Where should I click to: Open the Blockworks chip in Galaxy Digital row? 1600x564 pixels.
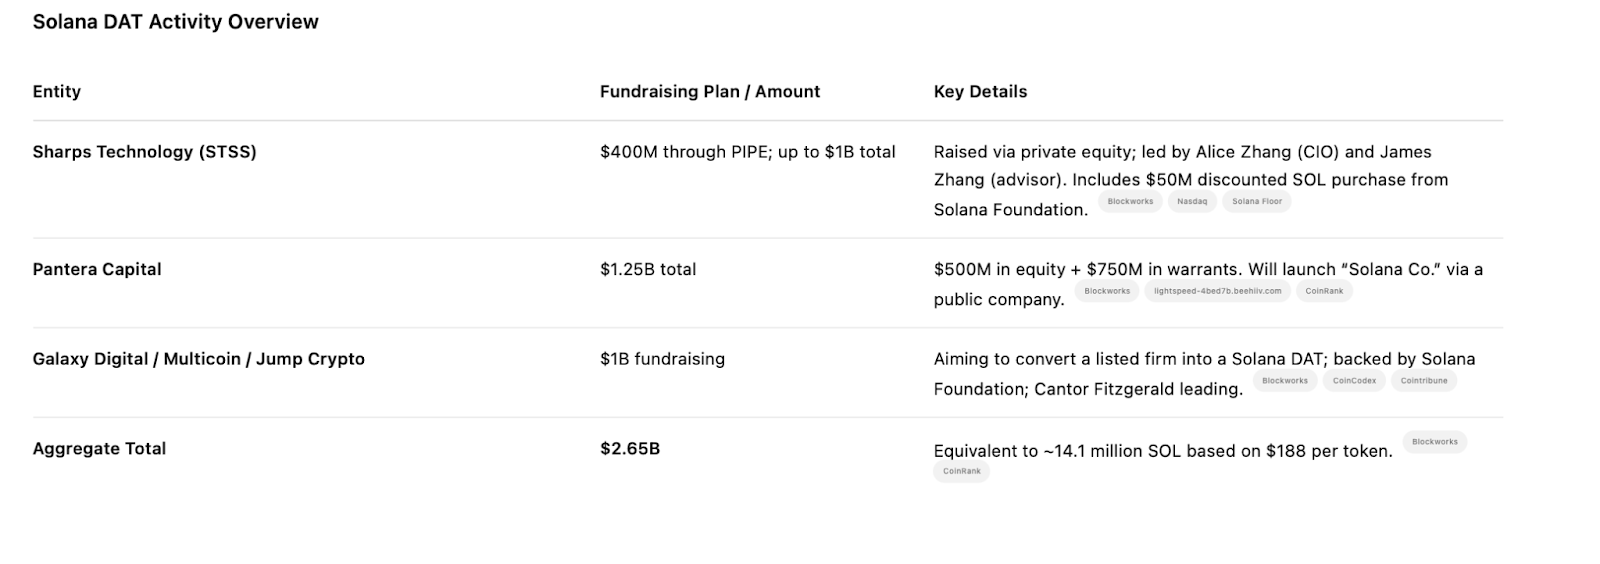point(1285,381)
